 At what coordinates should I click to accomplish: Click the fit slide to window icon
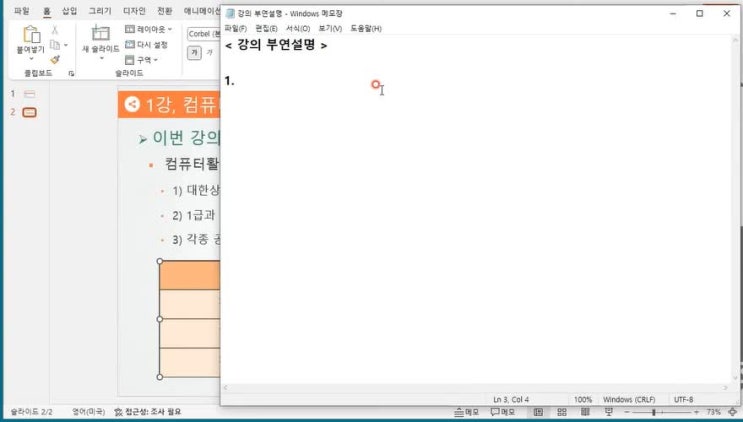735,412
